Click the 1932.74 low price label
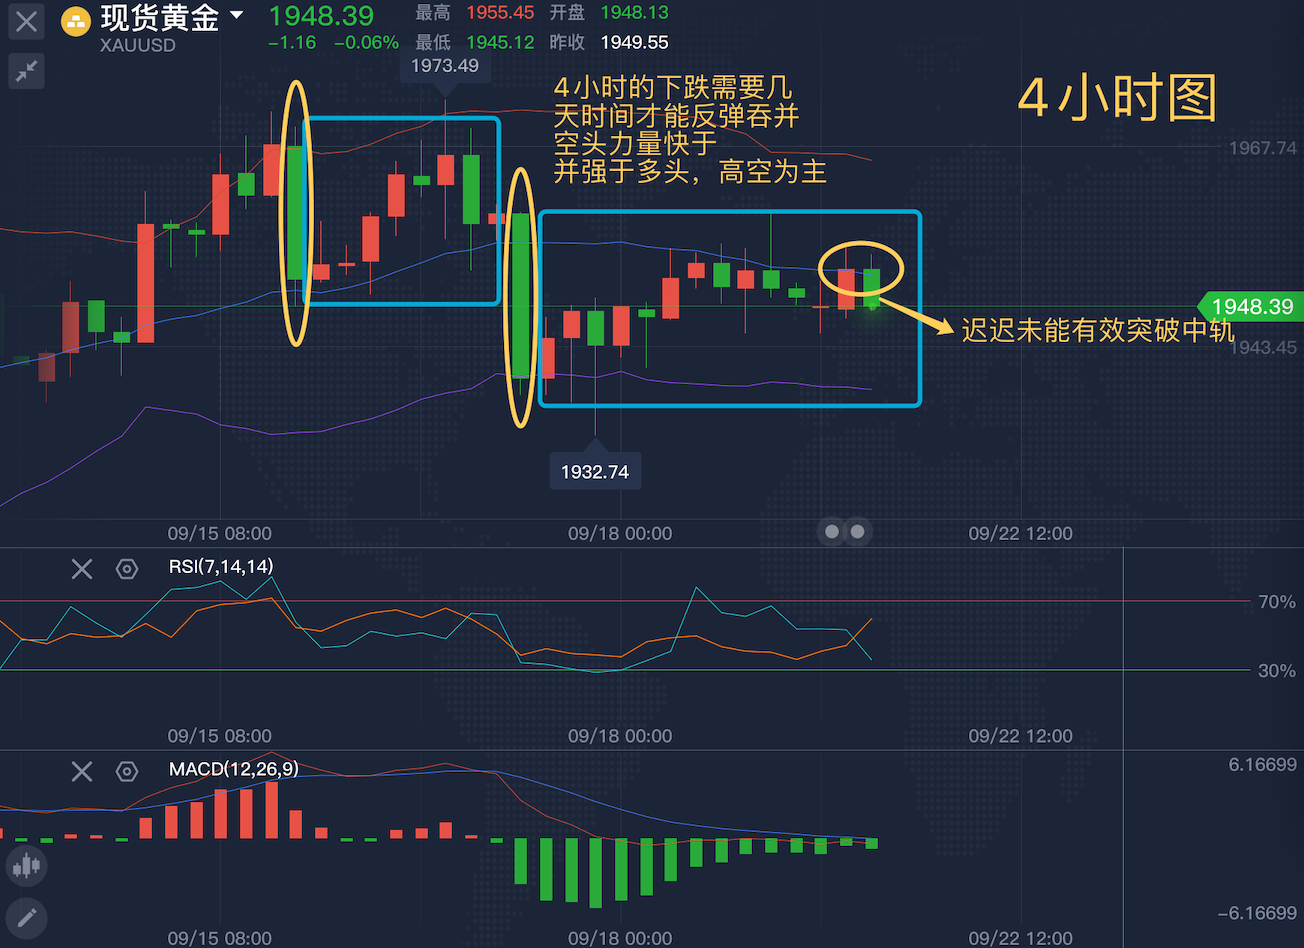Viewport: 1304px width, 948px height. [x=595, y=472]
